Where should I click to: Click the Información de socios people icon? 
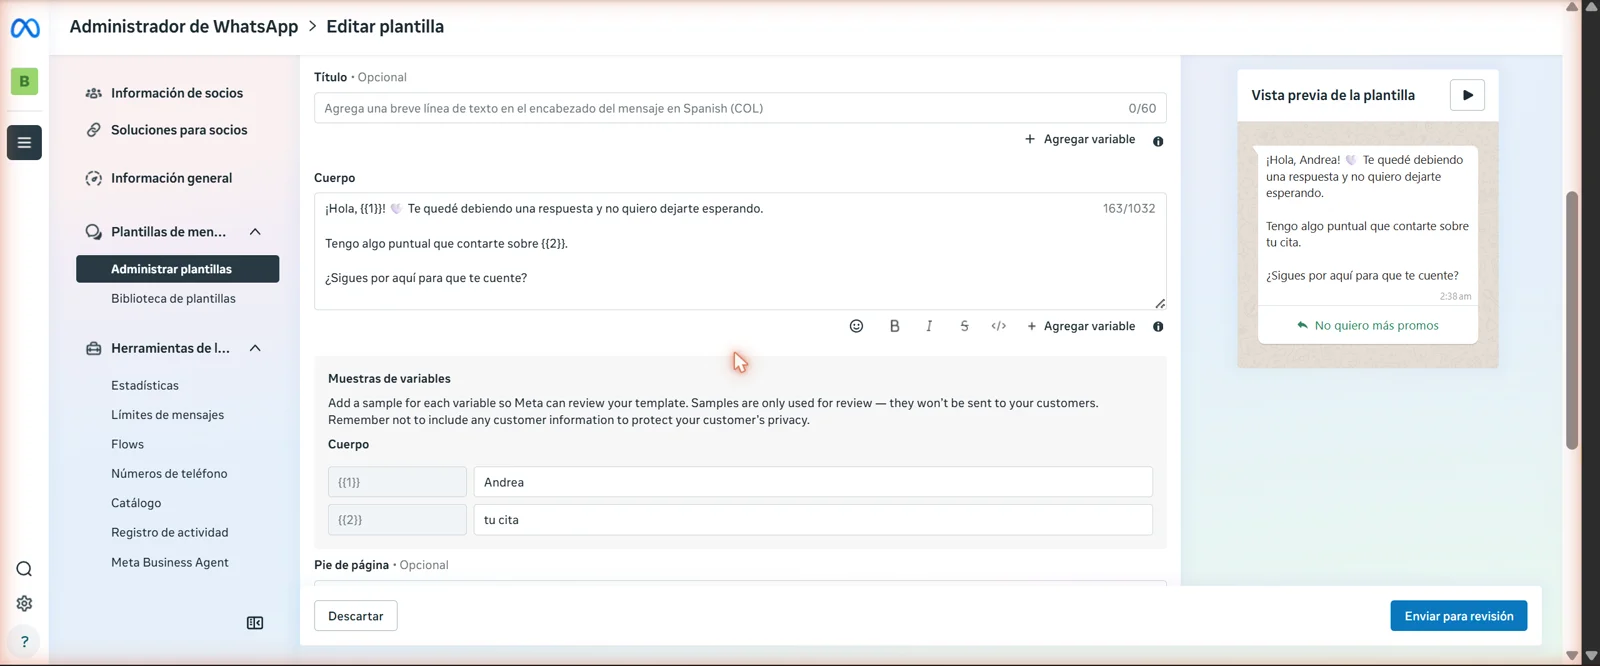click(93, 93)
